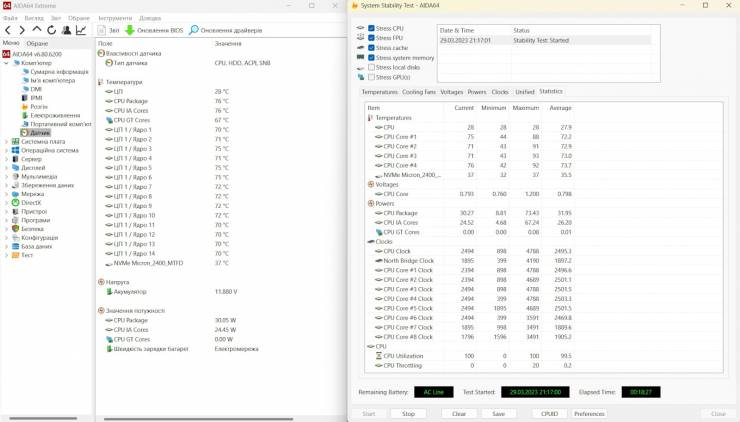Select the Електроживлення battery icon
The height and width of the screenshot is (422, 740).
tap(25, 115)
